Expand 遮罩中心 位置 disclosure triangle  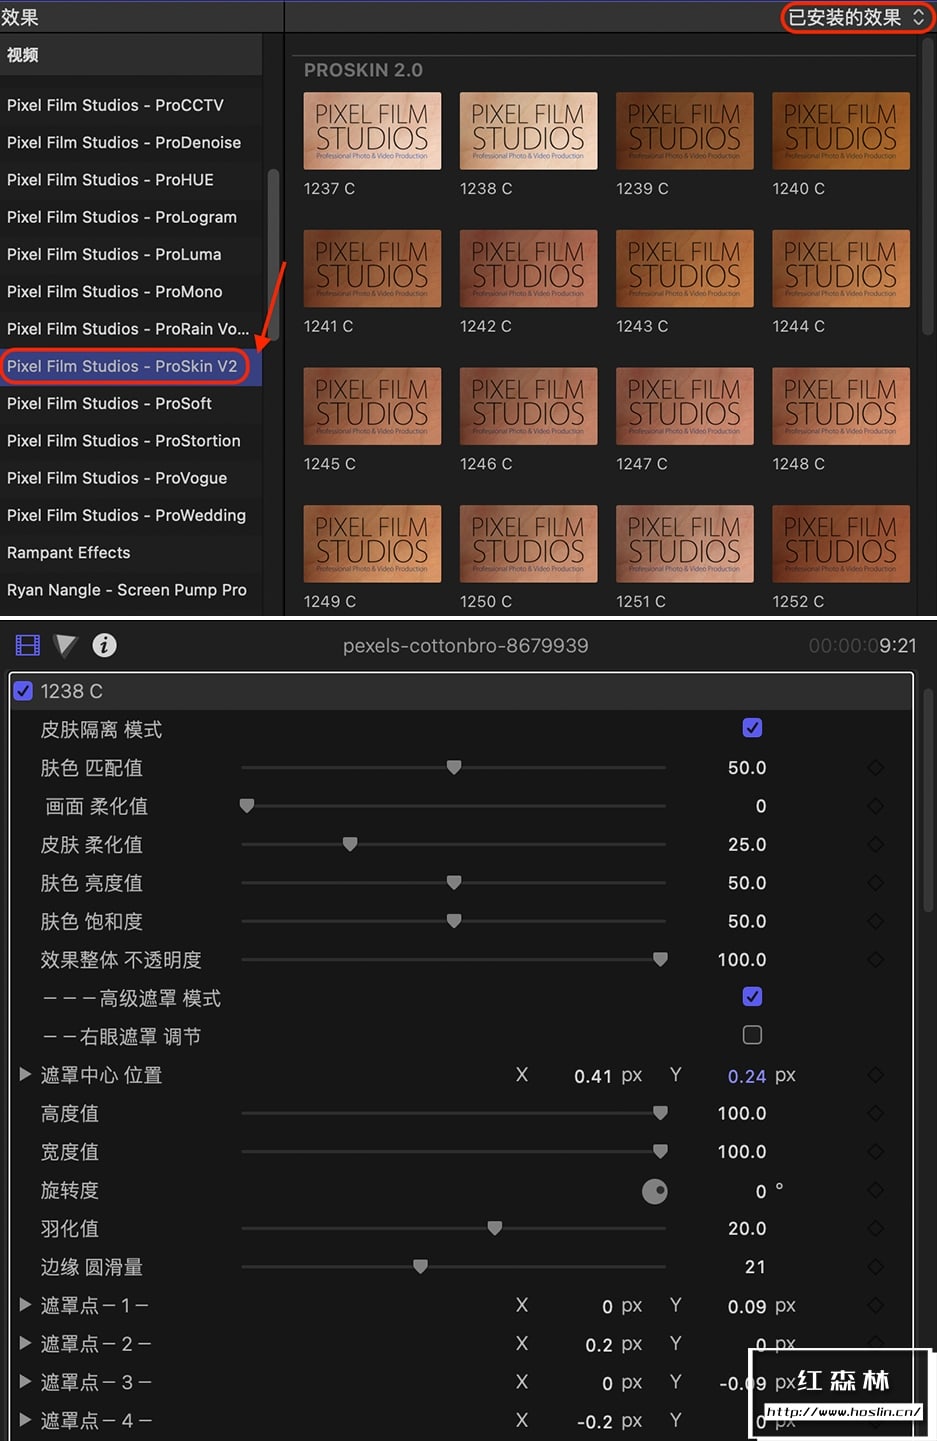point(25,1075)
